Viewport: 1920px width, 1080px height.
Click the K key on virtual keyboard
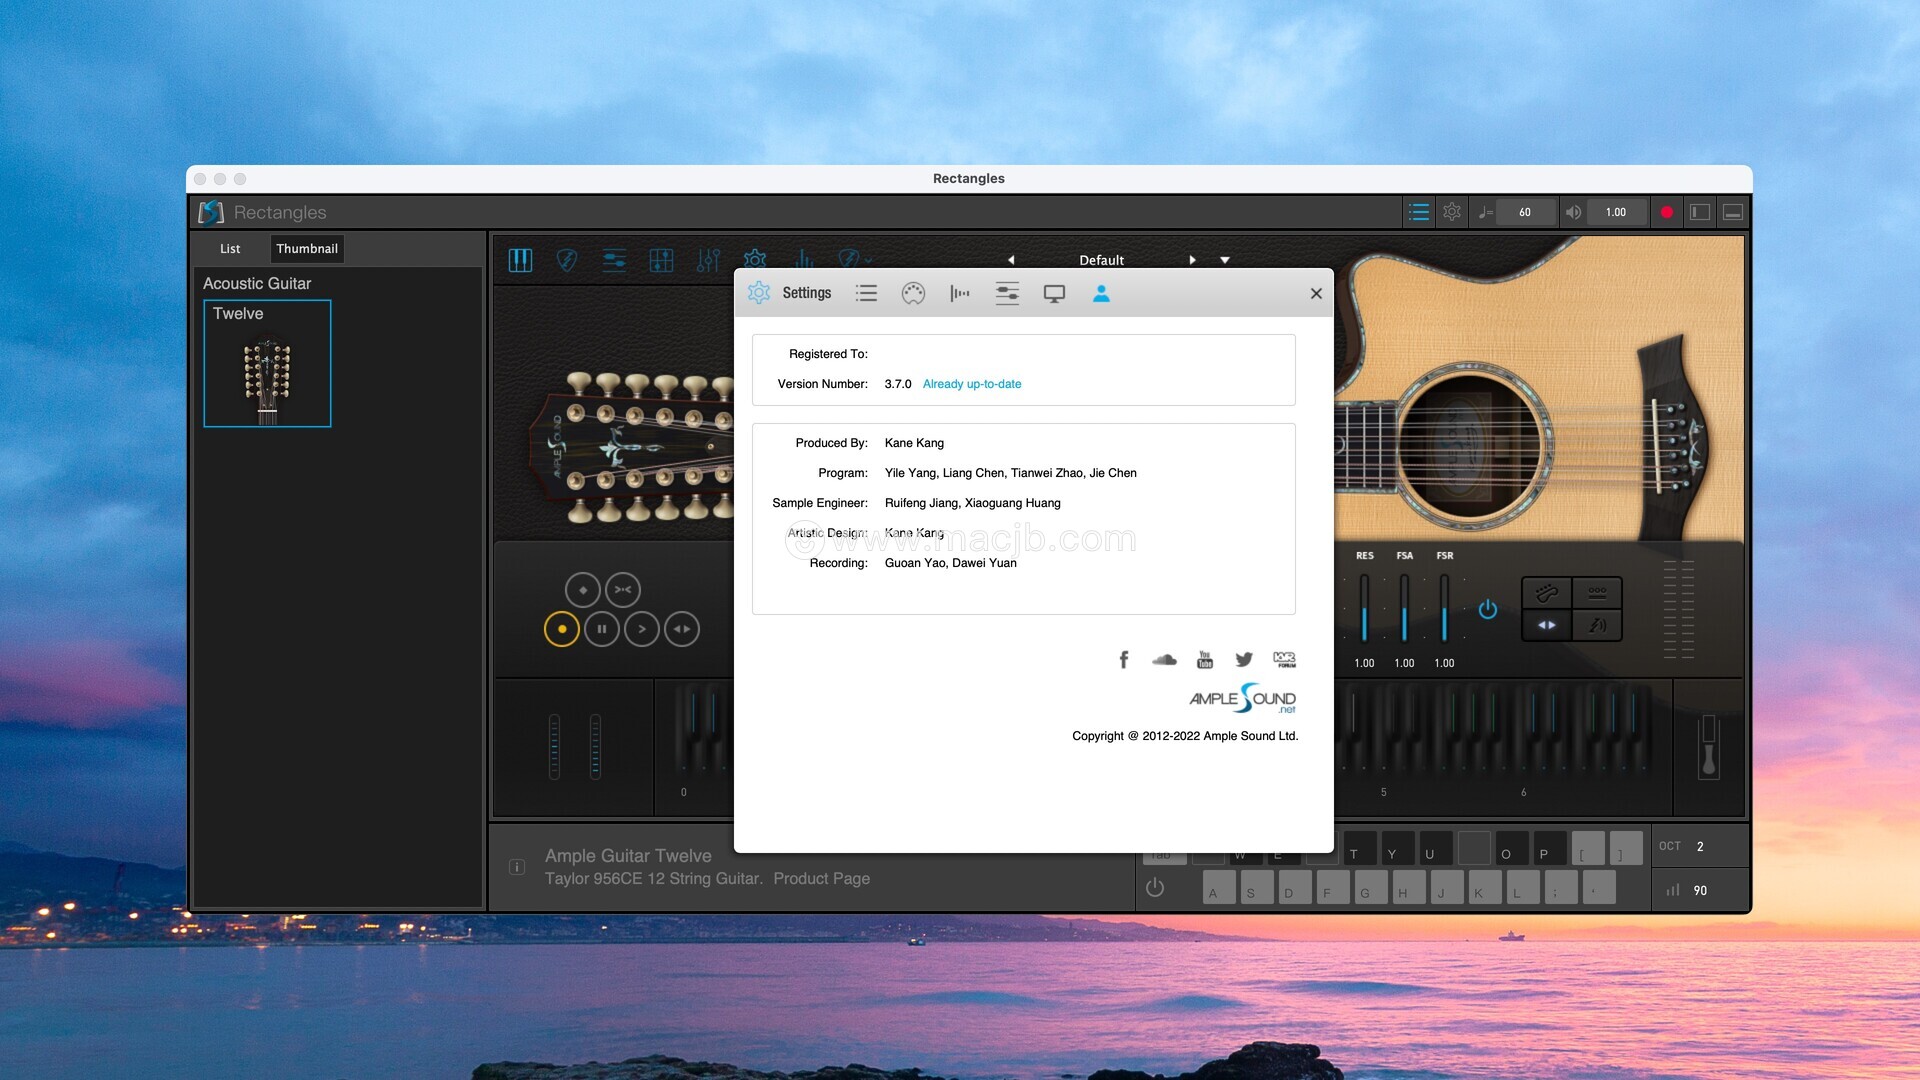[x=1485, y=888]
